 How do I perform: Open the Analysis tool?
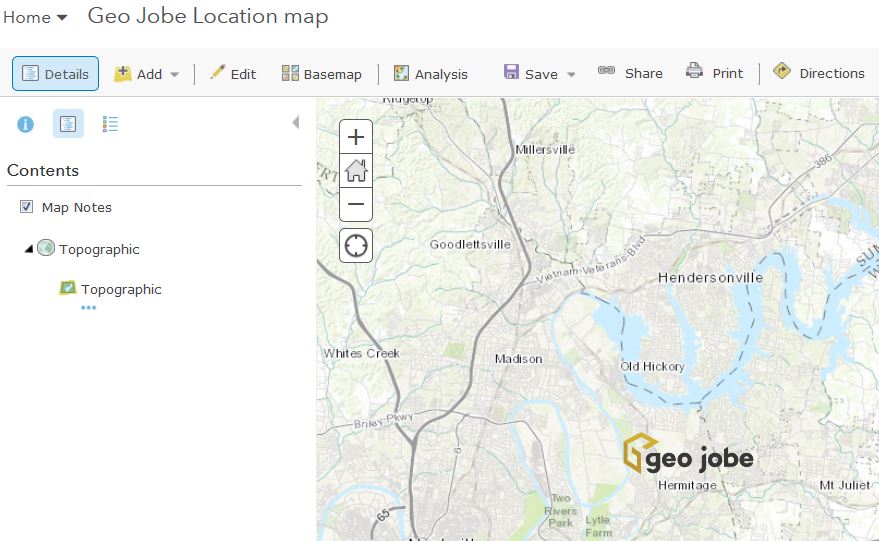430,74
